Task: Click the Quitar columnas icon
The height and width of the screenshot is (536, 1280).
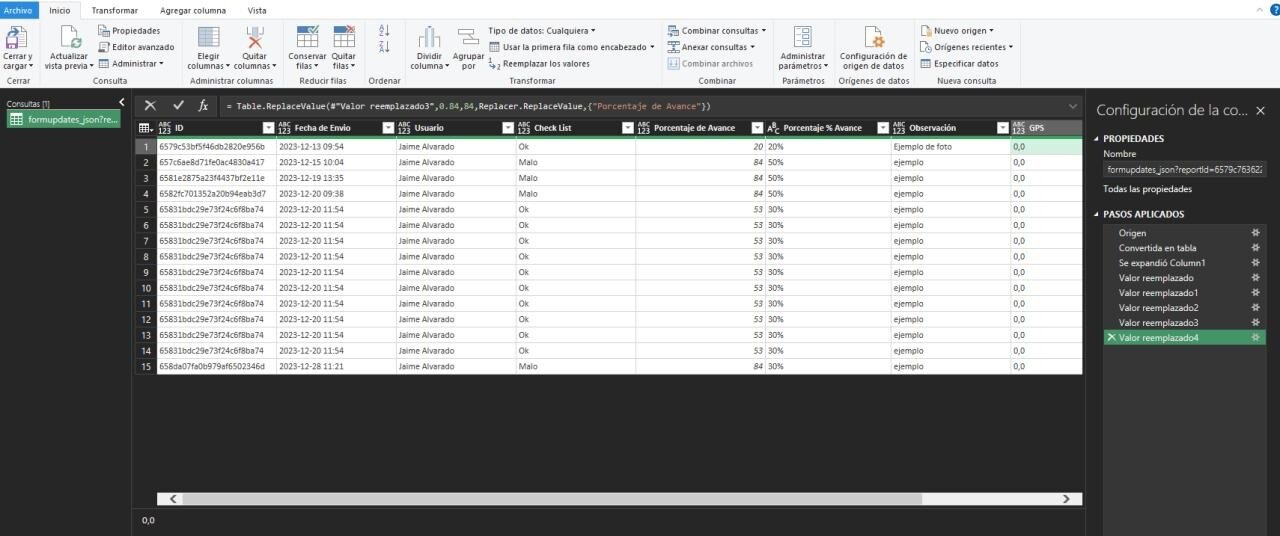Action: click(x=255, y=39)
